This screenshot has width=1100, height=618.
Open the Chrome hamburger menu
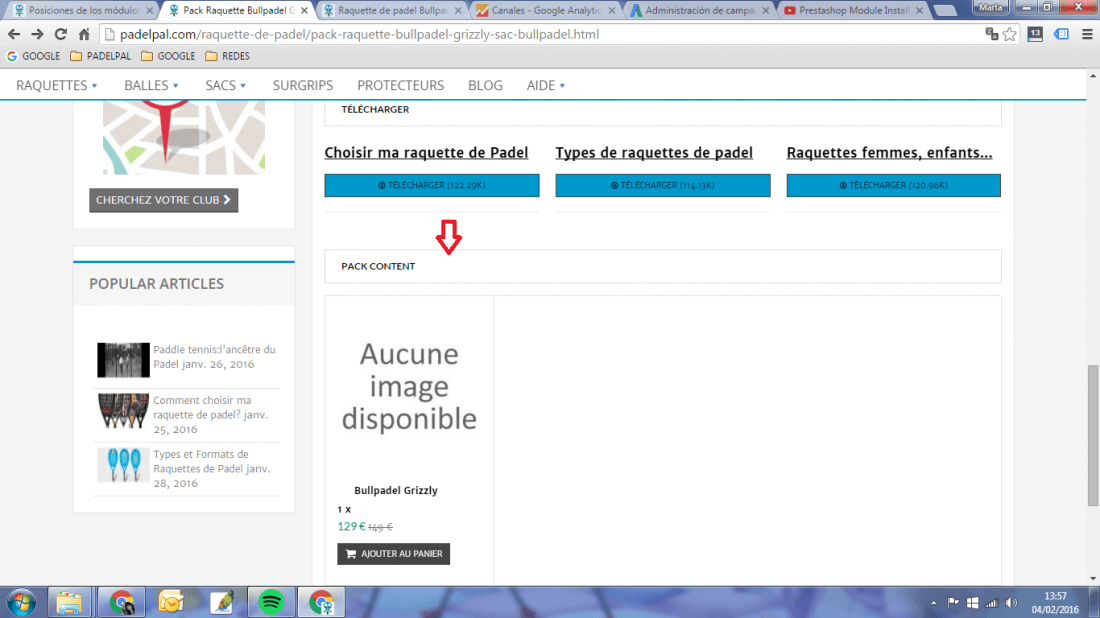(x=1087, y=34)
